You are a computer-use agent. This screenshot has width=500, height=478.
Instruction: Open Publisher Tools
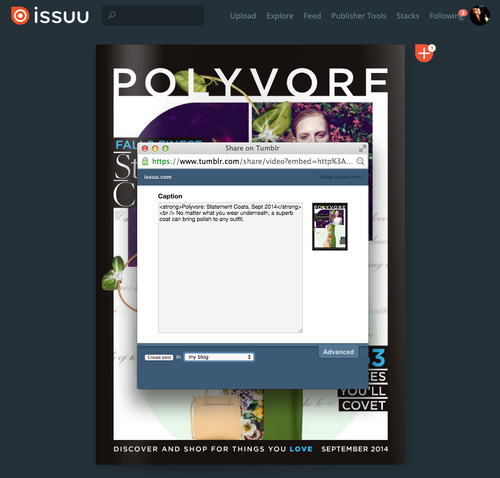pyautogui.click(x=359, y=16)
